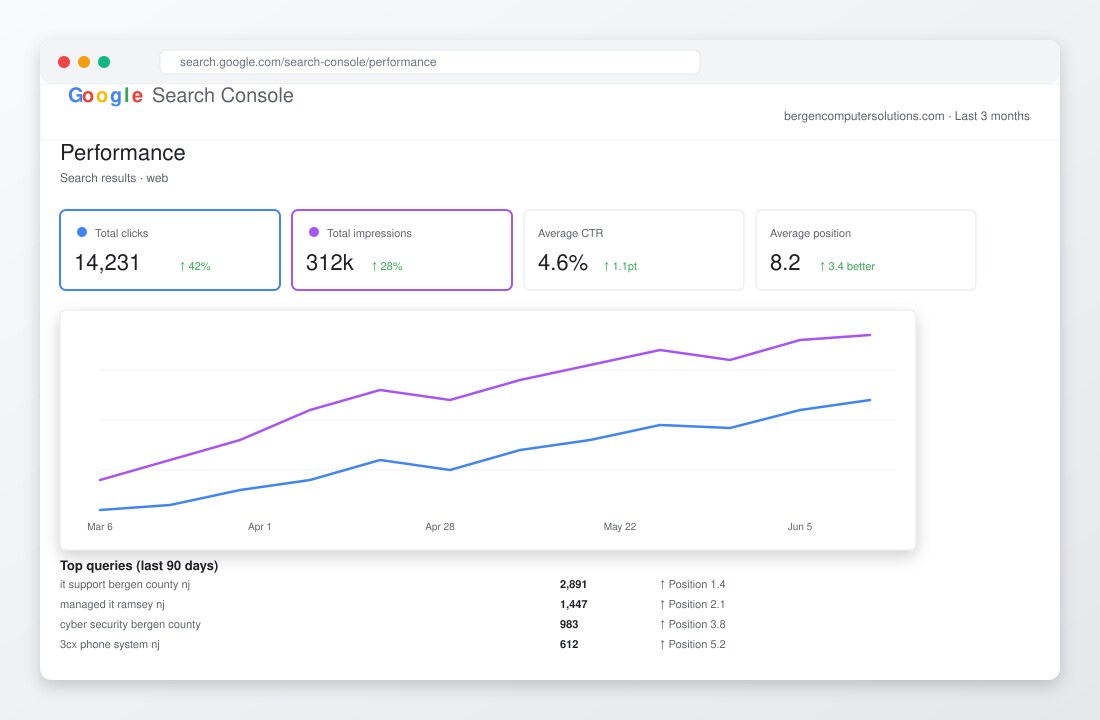Click bergencomputersolutions.com Last 3 months label
Viewport: 1100px width, 720px height.
906,116
